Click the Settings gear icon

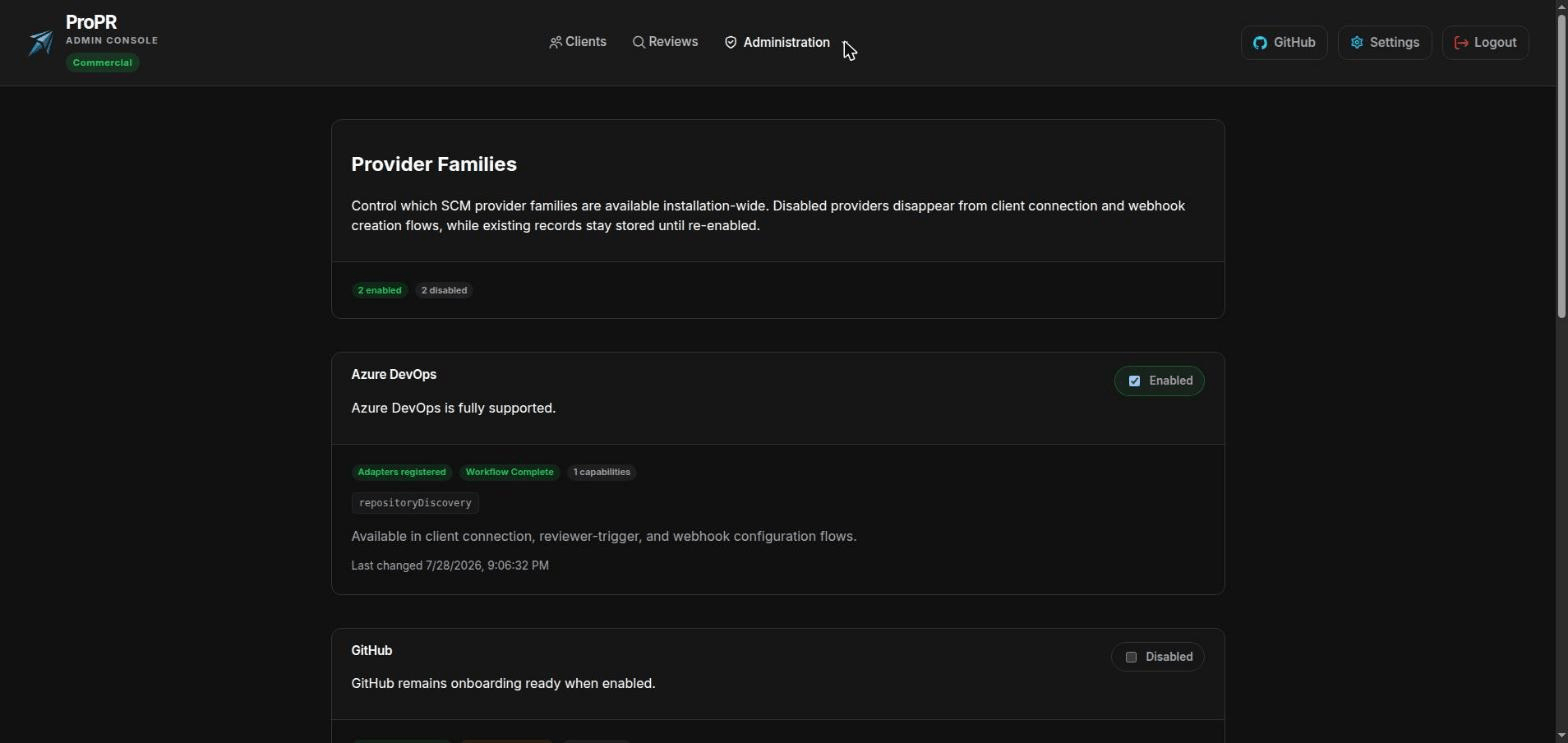click(x=1357, y=43)
